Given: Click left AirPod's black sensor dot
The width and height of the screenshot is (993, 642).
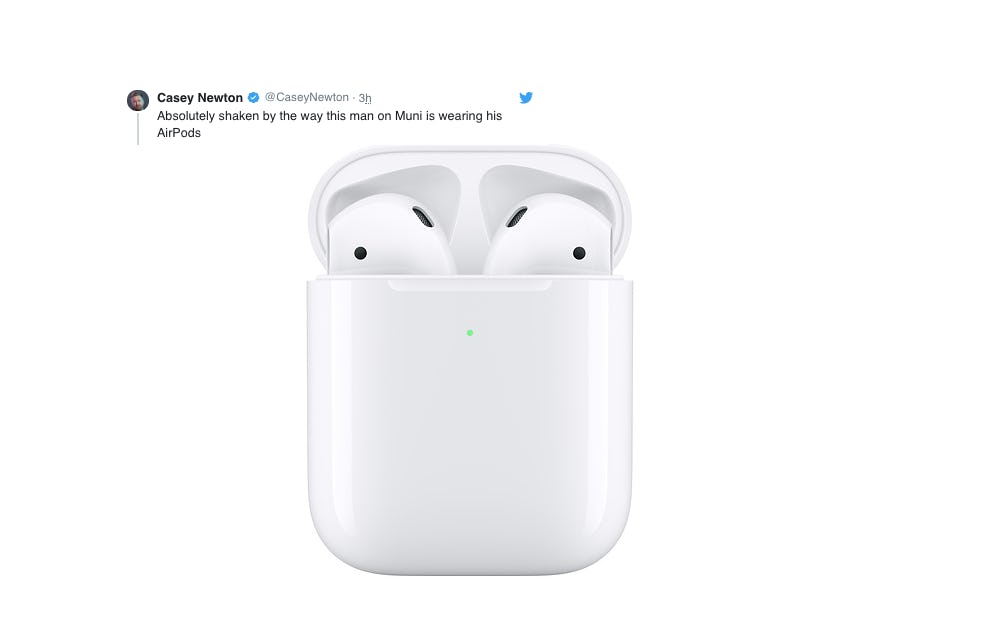Looking at the screenshot, I should pos(360,253).
